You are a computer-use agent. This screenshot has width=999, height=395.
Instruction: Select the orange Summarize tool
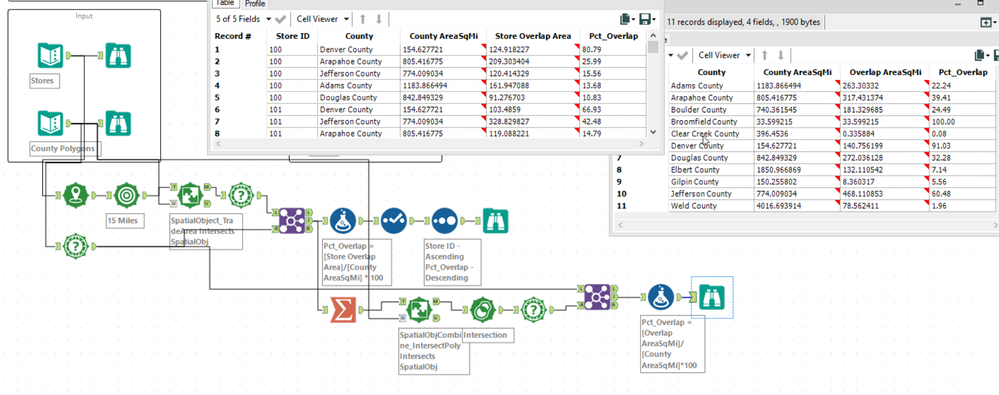pos(343,310)
